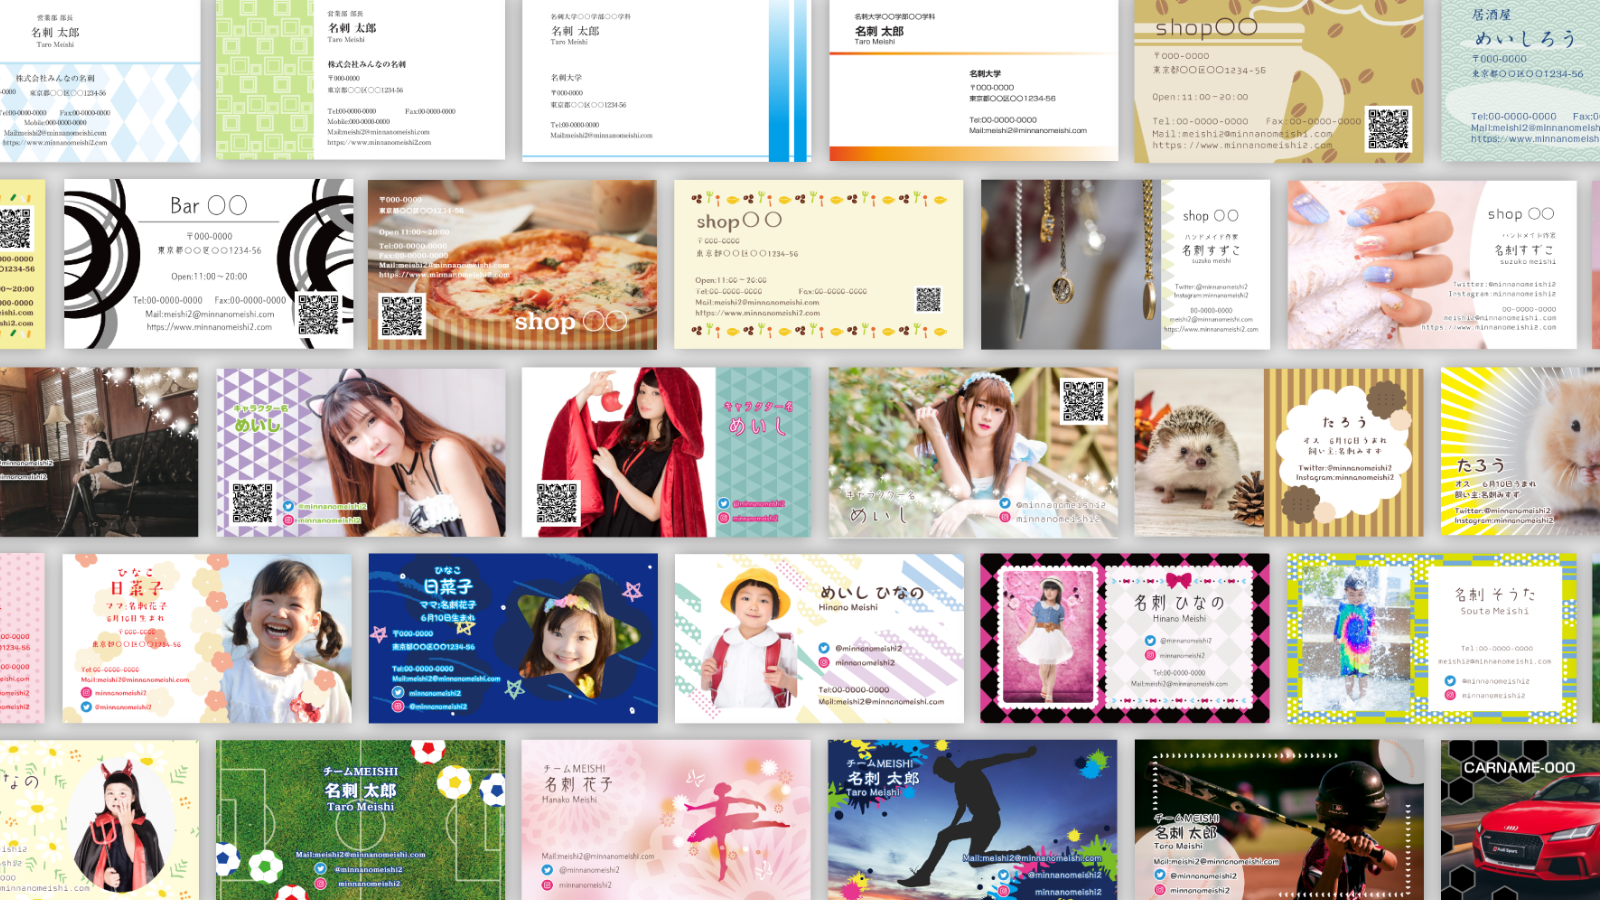The width and height of the screenshot is (1600, 900).
Task: Click the Instagram icon on the ballerina card
Action: coord(547,884)
